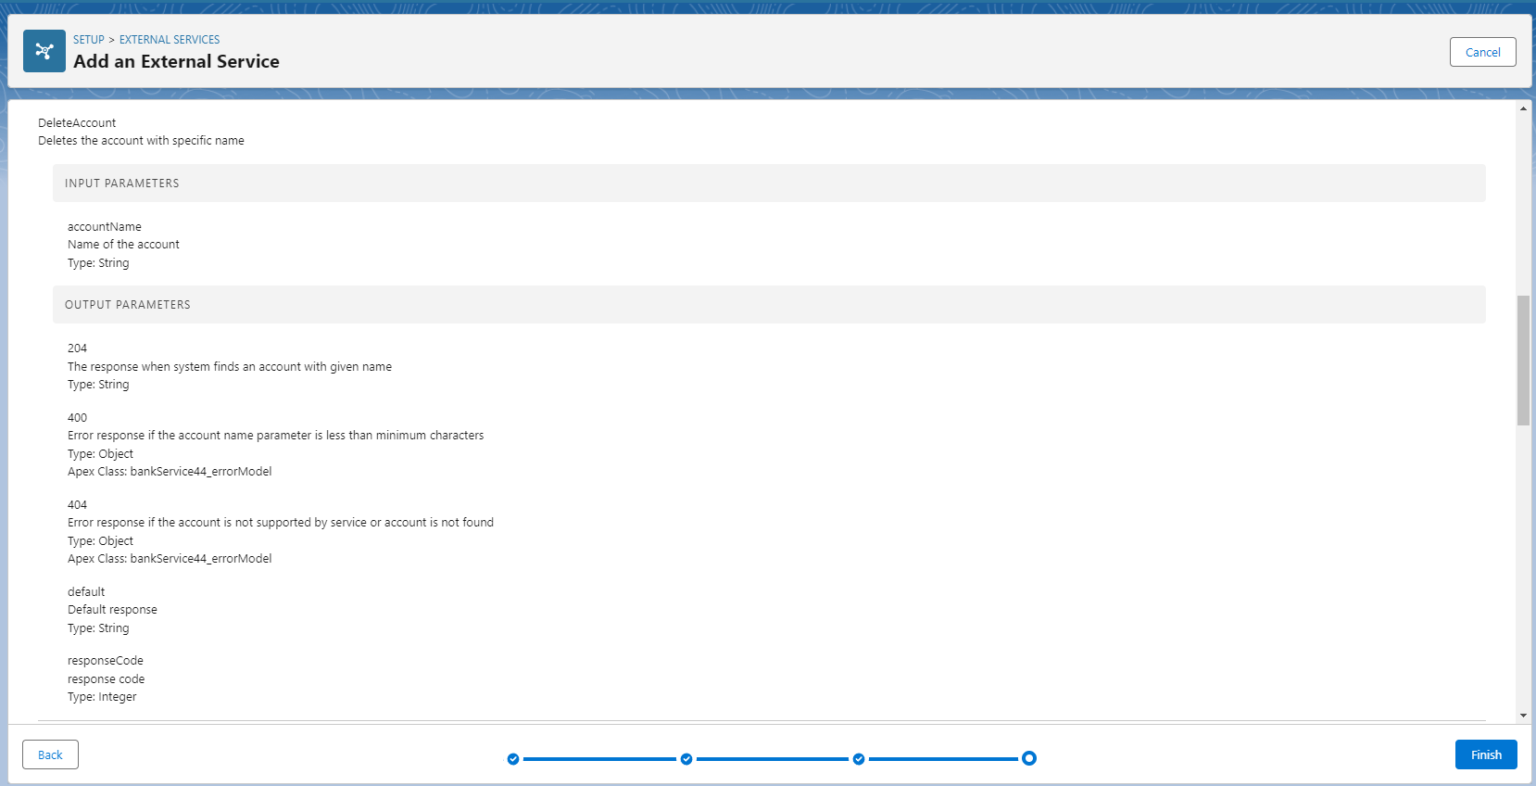Click the scrollbar up arrow

[1522, 105]
